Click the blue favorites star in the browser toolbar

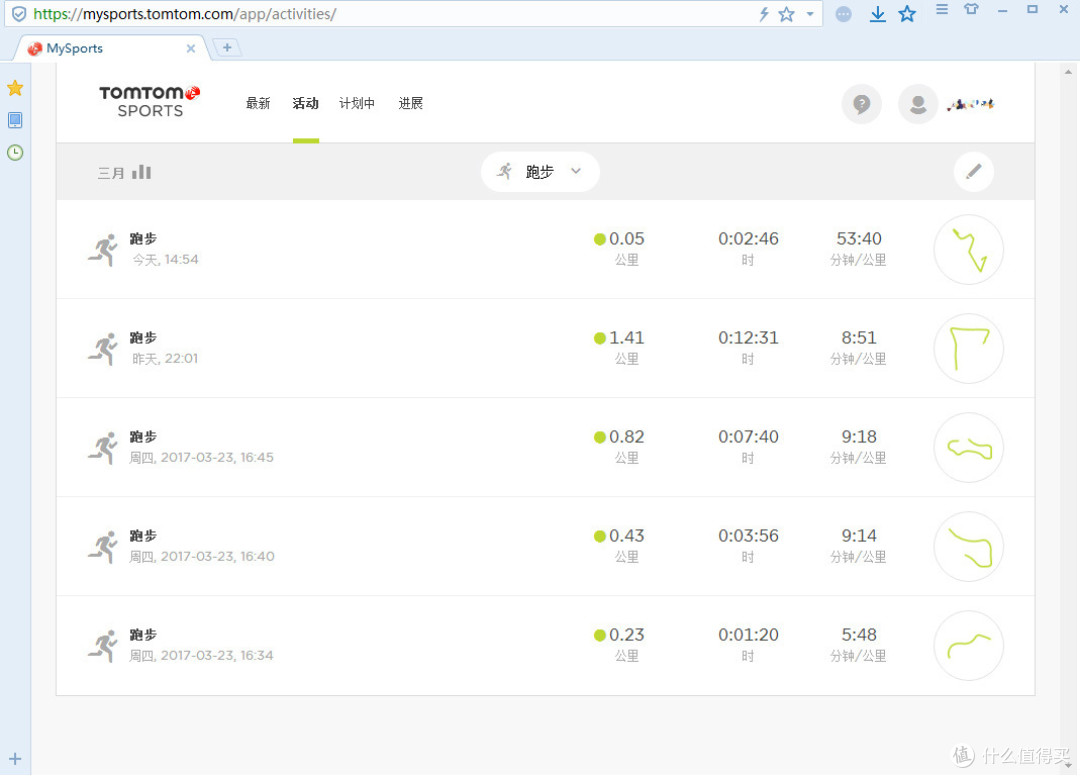click(907, 14)
